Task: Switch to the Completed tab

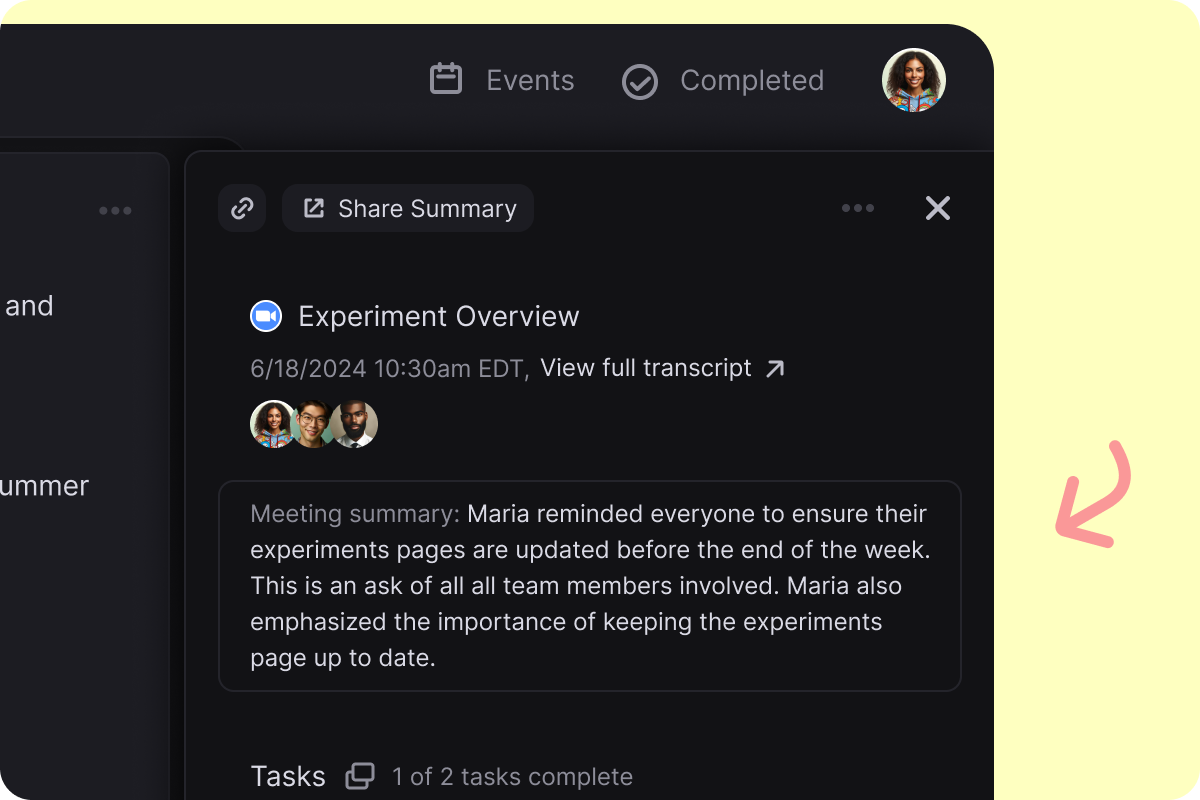Action: (723, 80)
